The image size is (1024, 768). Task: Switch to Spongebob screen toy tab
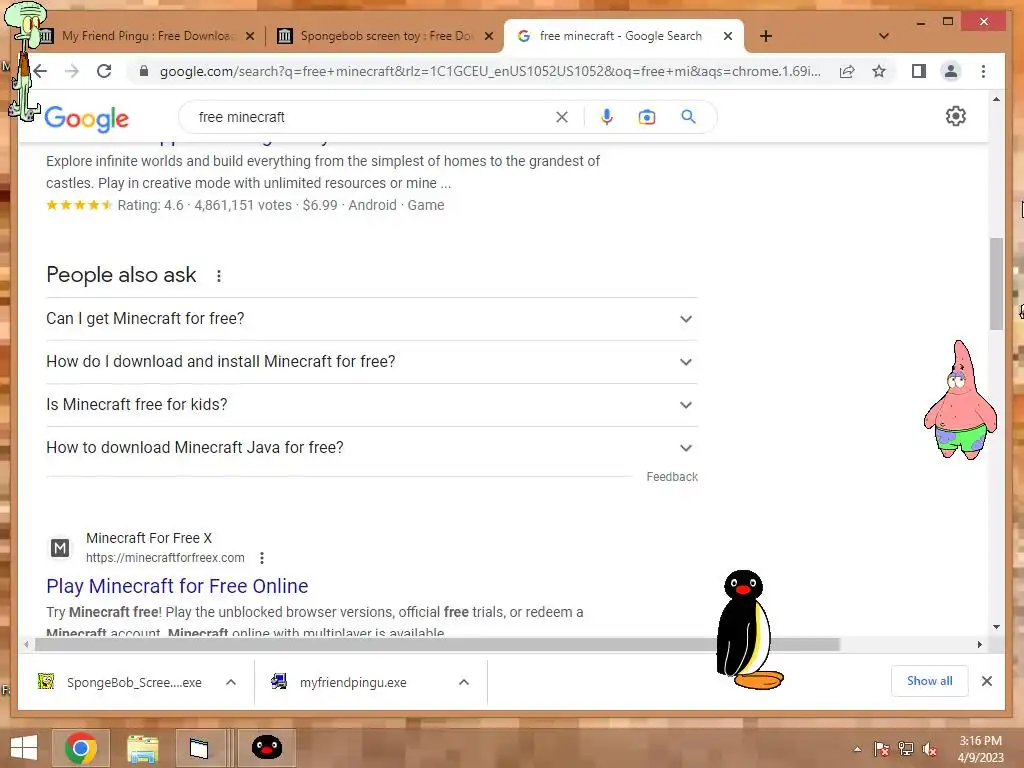[385, 36]
